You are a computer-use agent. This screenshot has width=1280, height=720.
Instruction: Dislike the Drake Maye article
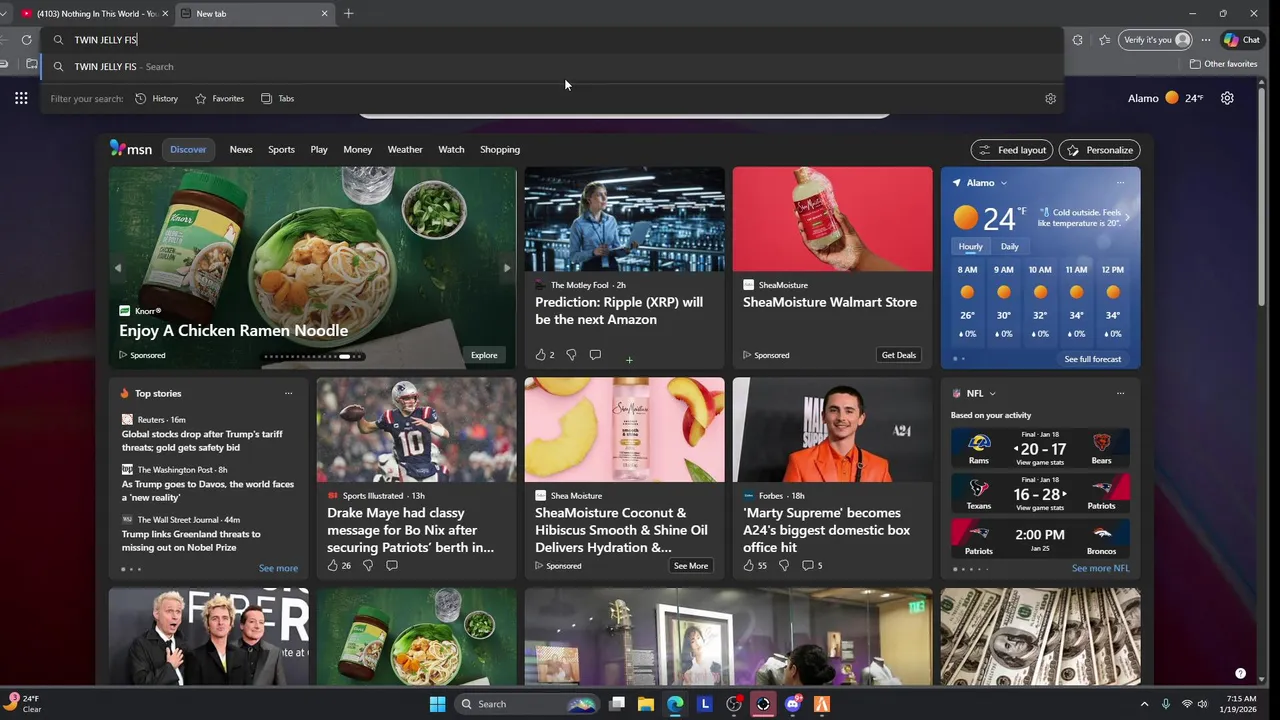pyautogui.click(x=367, y=566)
